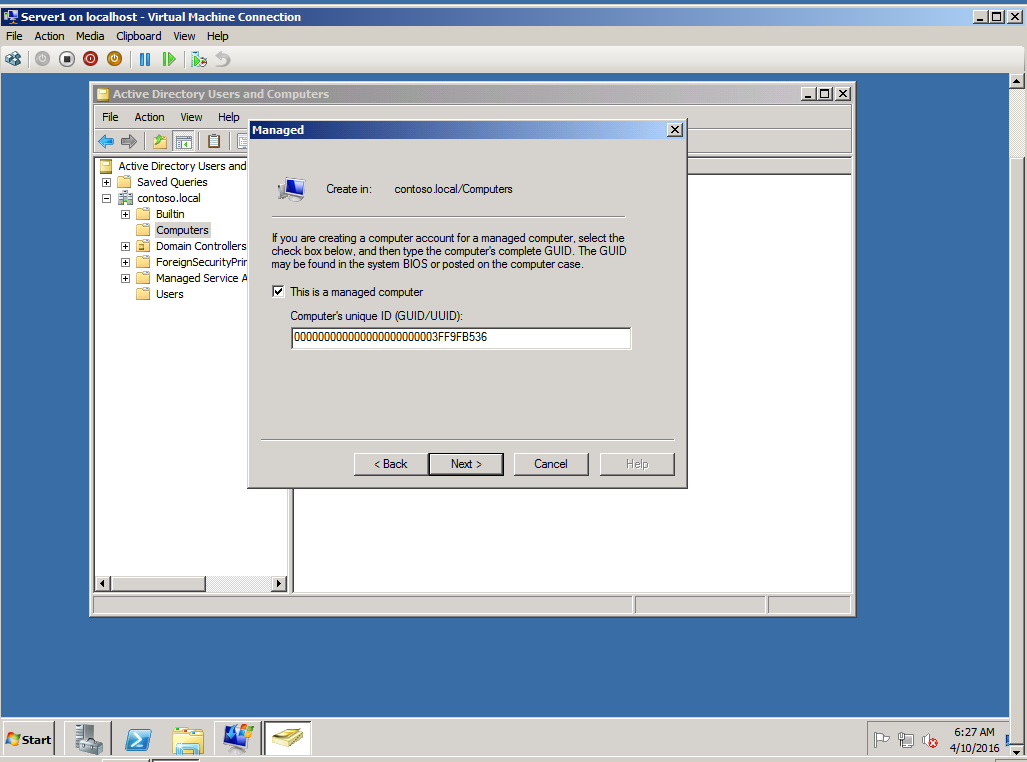Open the Clipboard menu
Screen dimensions: 1027x762
click(139, 36)
